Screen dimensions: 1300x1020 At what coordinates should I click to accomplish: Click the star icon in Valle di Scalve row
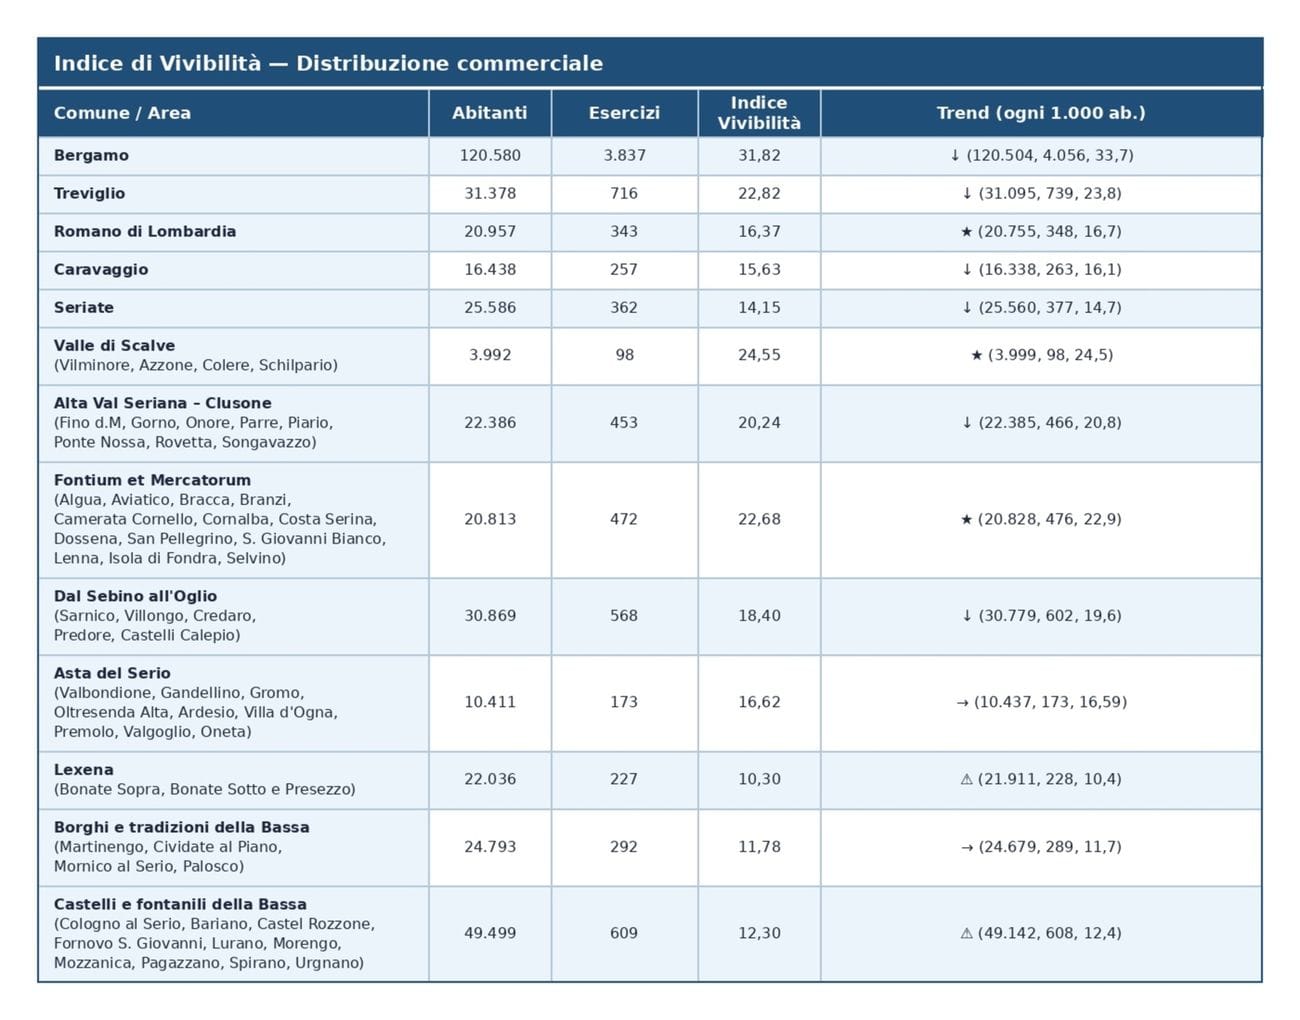976,355
